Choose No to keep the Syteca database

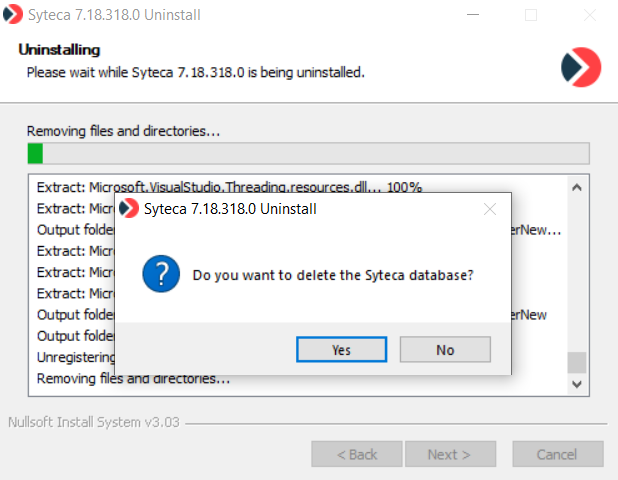point(445,349)
